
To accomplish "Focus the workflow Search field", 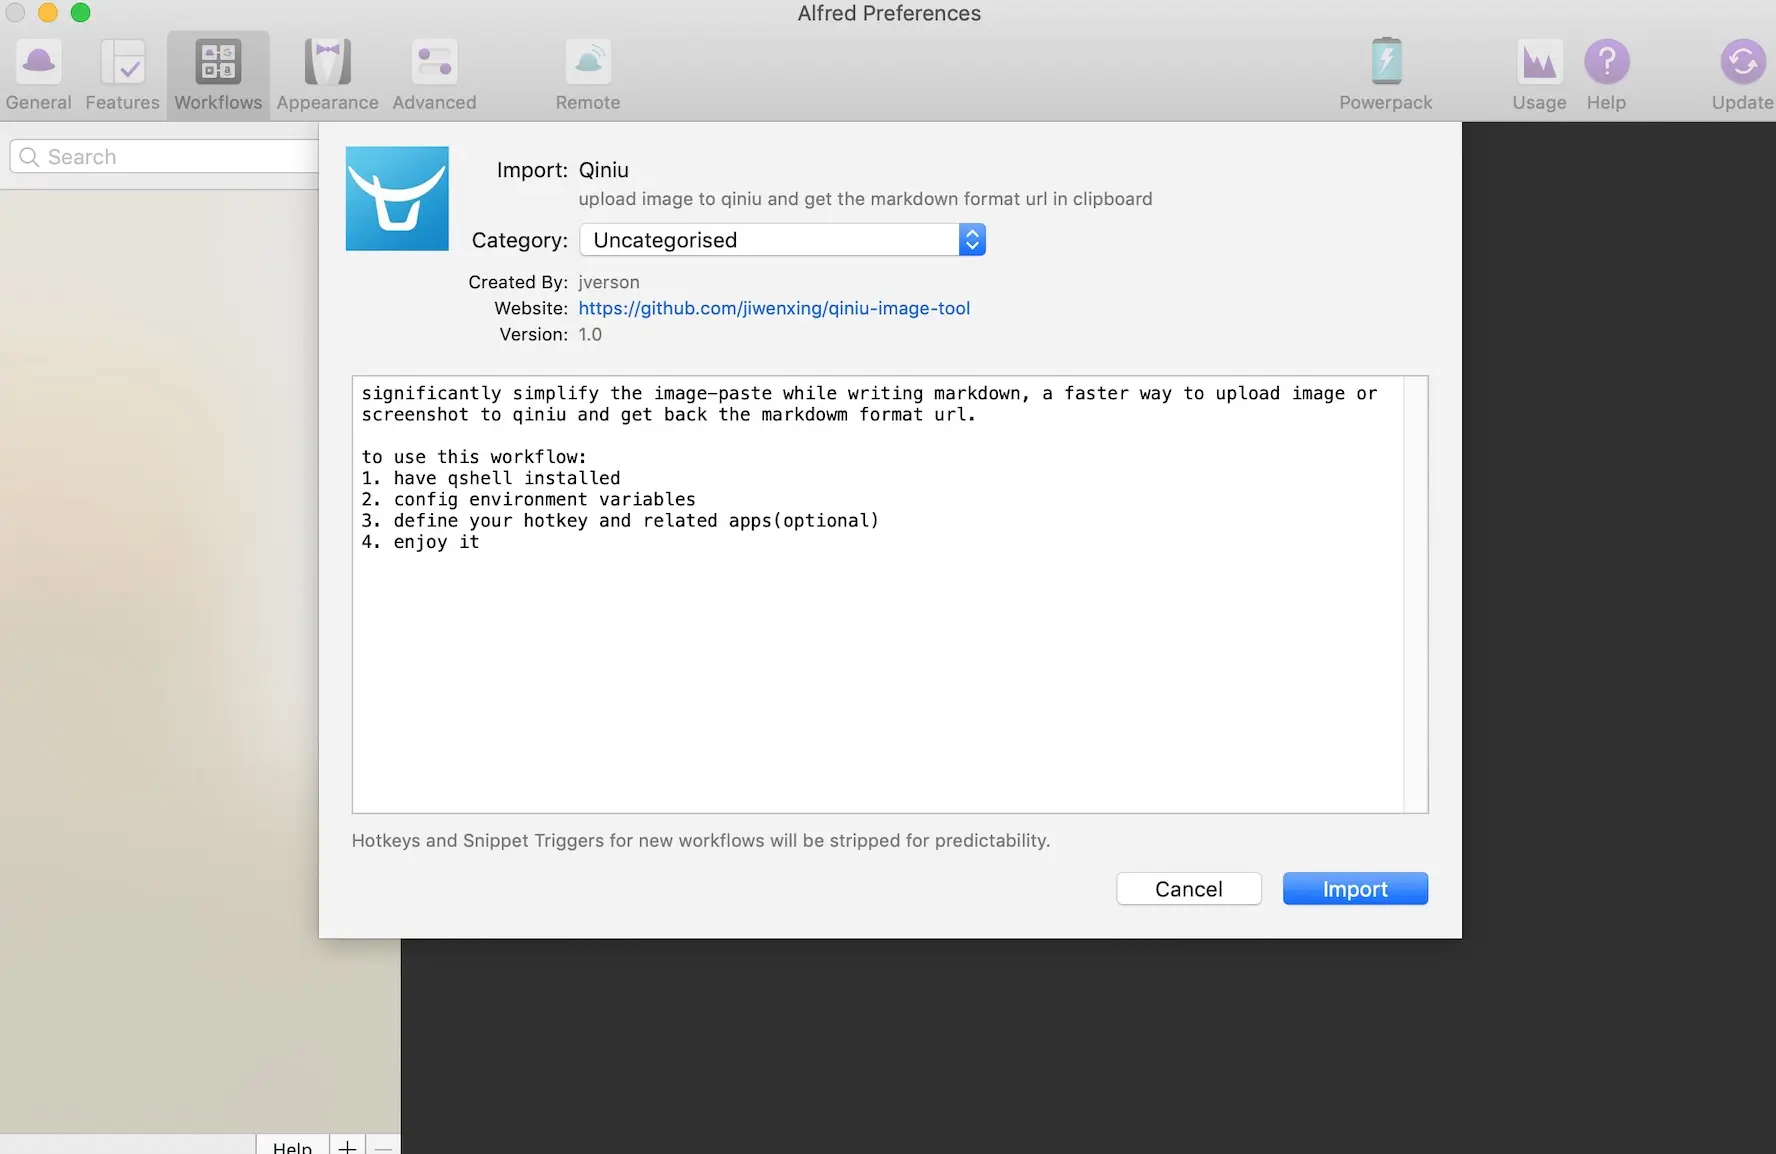I will [165, 157].
